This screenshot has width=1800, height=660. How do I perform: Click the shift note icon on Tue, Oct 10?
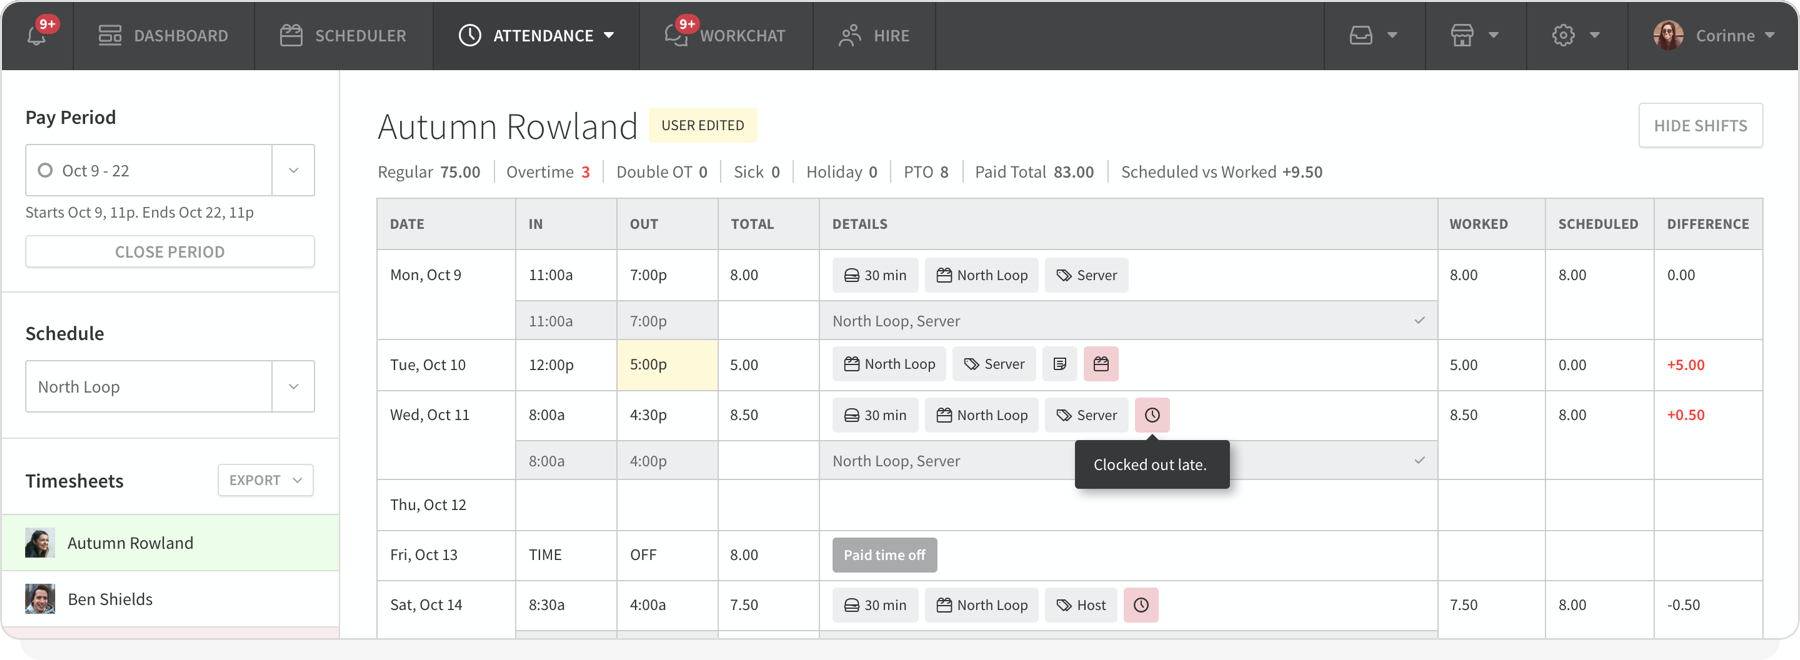1060,365
